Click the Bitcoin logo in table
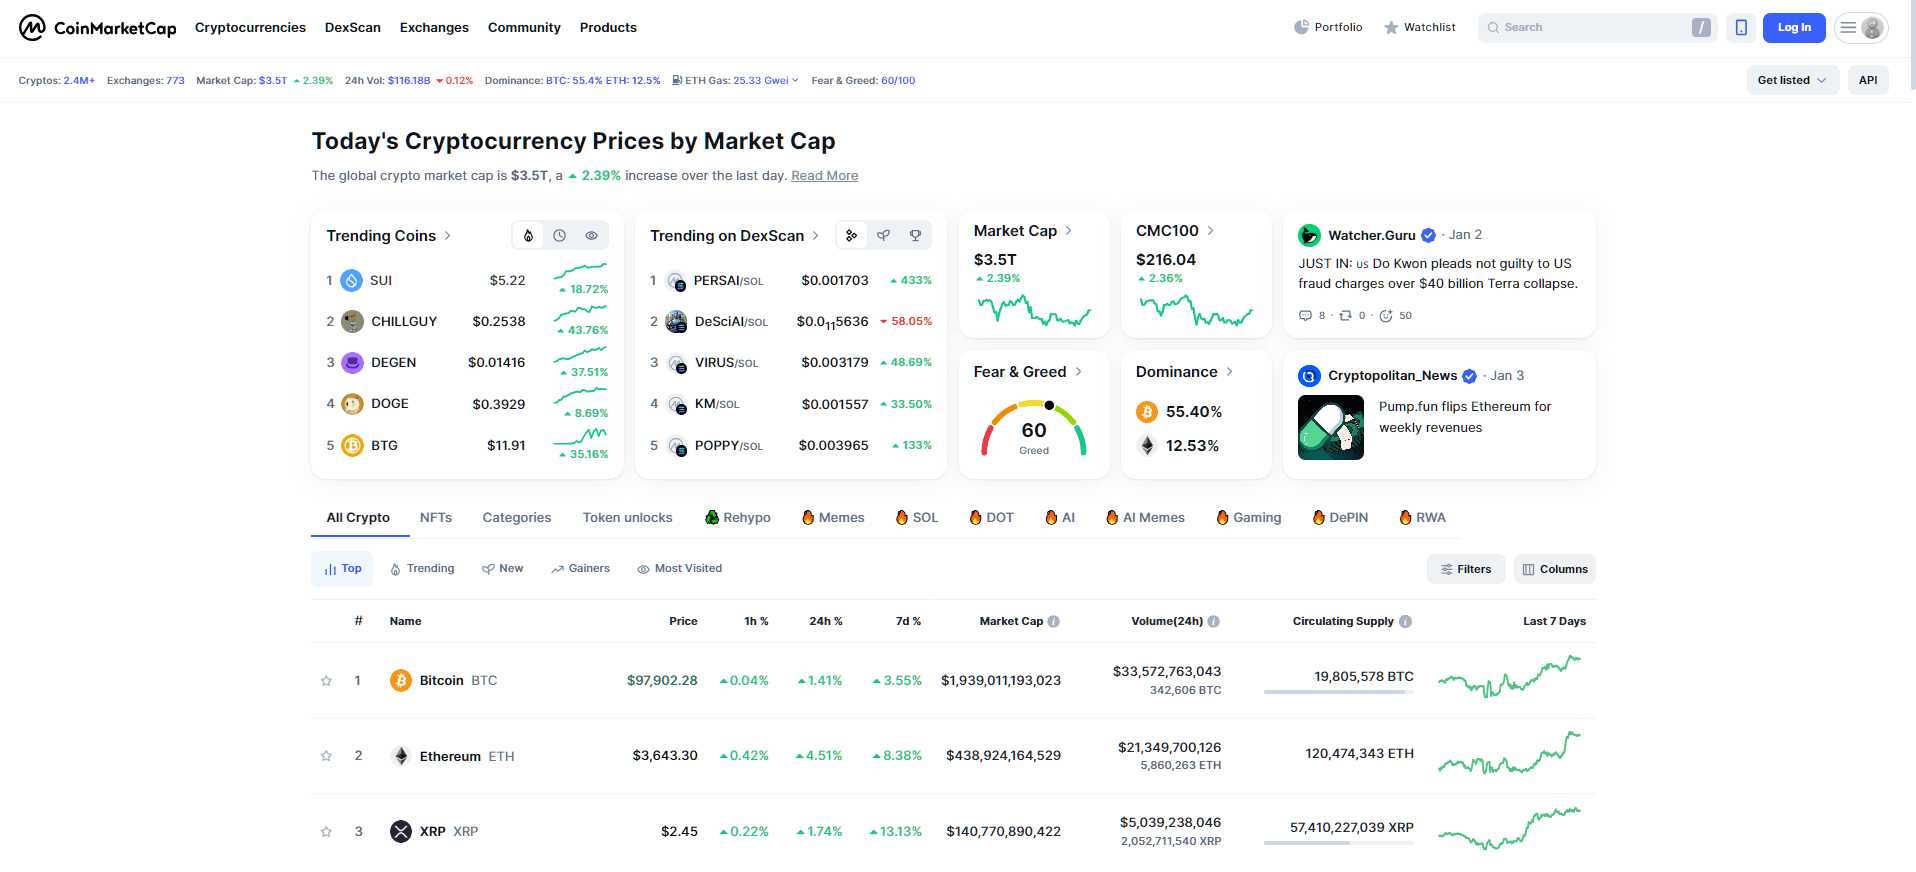The height and width of the screenshot is (872, 1916). (x=401, y=681)
